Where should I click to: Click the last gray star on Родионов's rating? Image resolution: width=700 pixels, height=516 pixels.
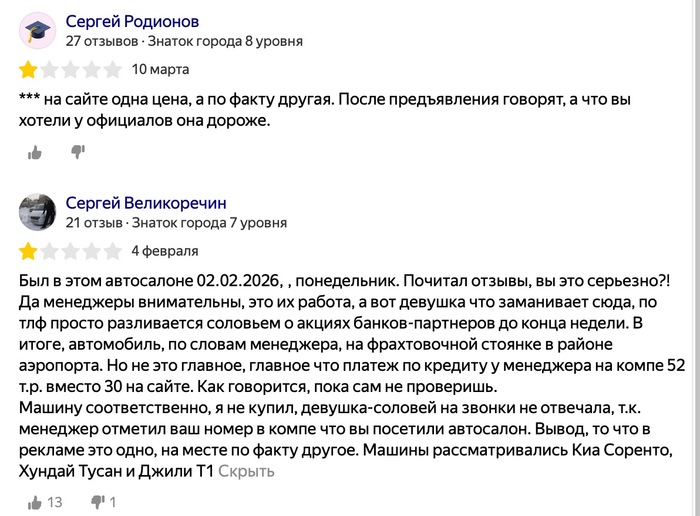pos(113,70)
